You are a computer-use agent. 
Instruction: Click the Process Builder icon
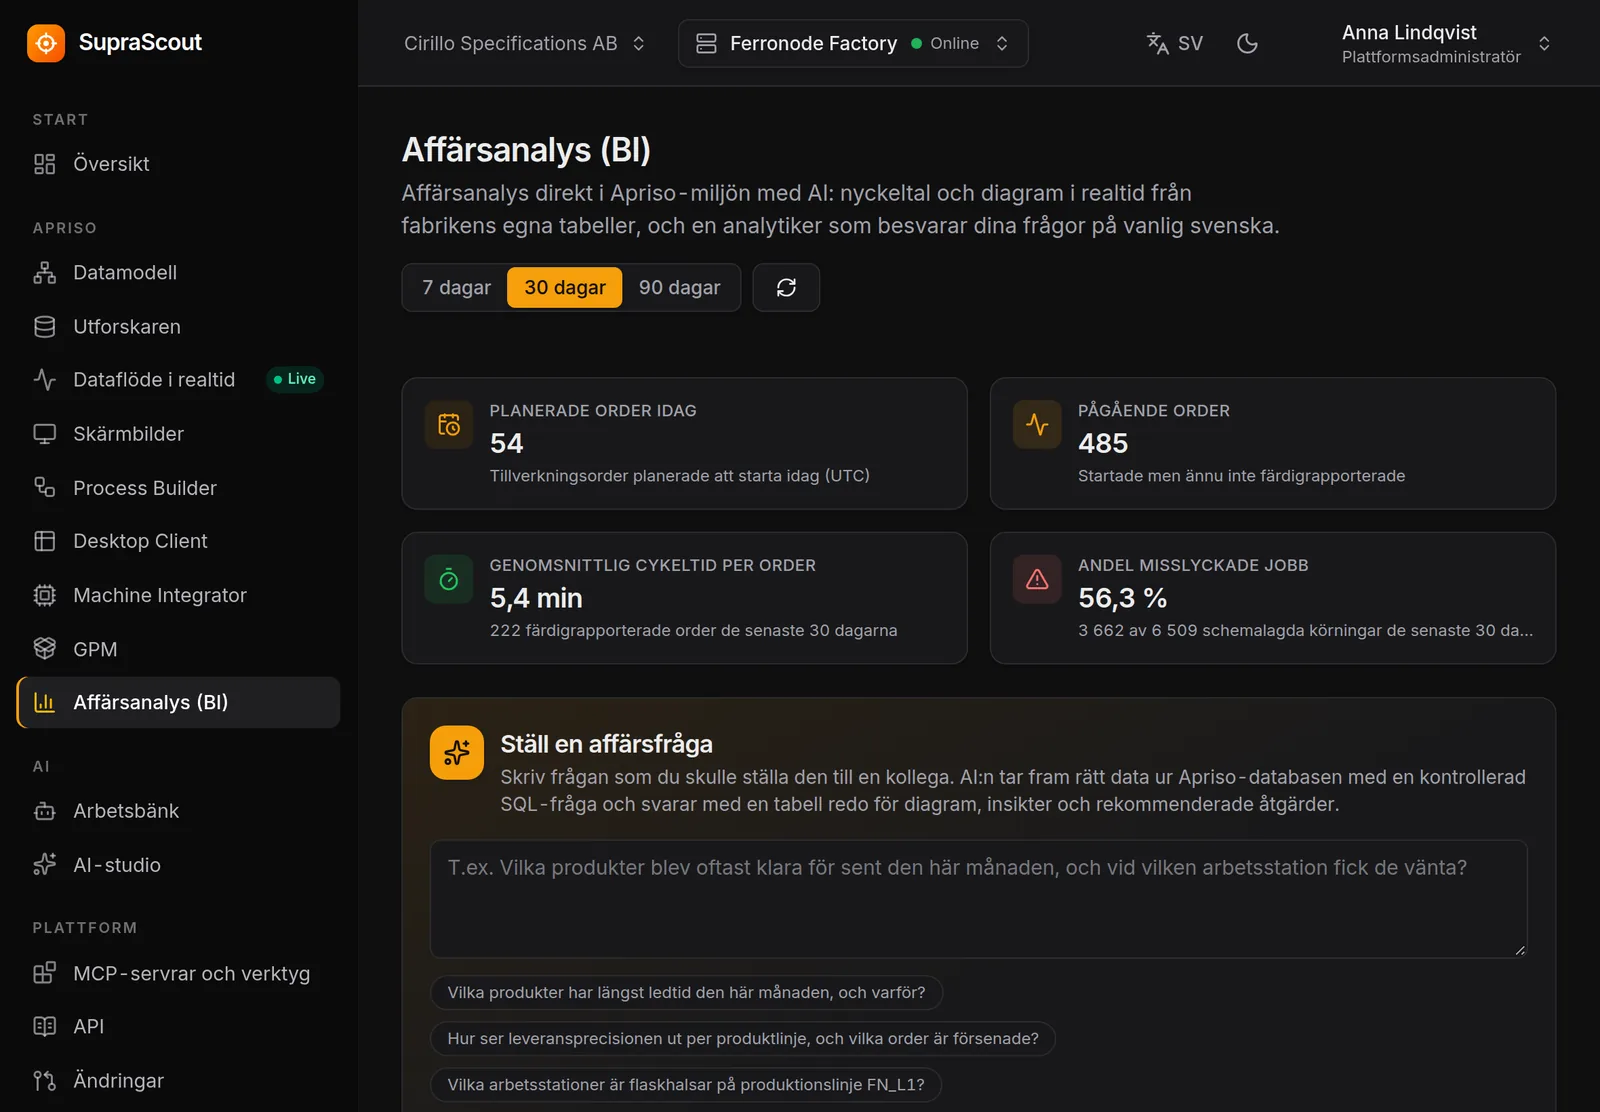tap(45, 487)
